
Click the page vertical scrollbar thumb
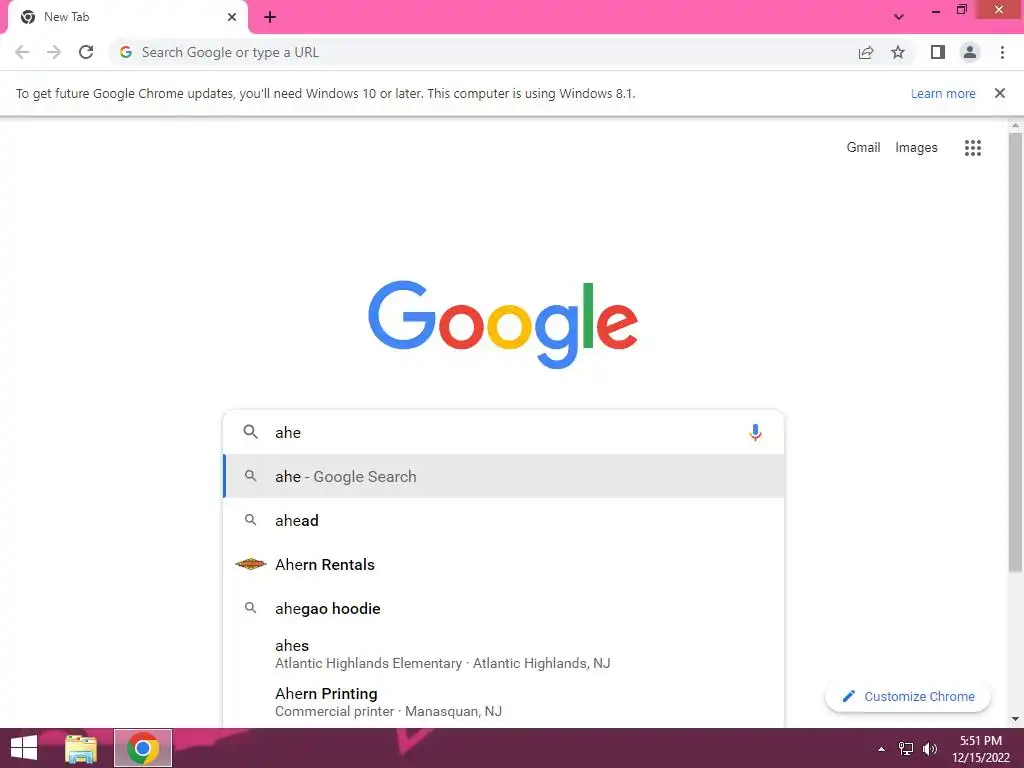pyautogui.click(x=1015, y=353)
